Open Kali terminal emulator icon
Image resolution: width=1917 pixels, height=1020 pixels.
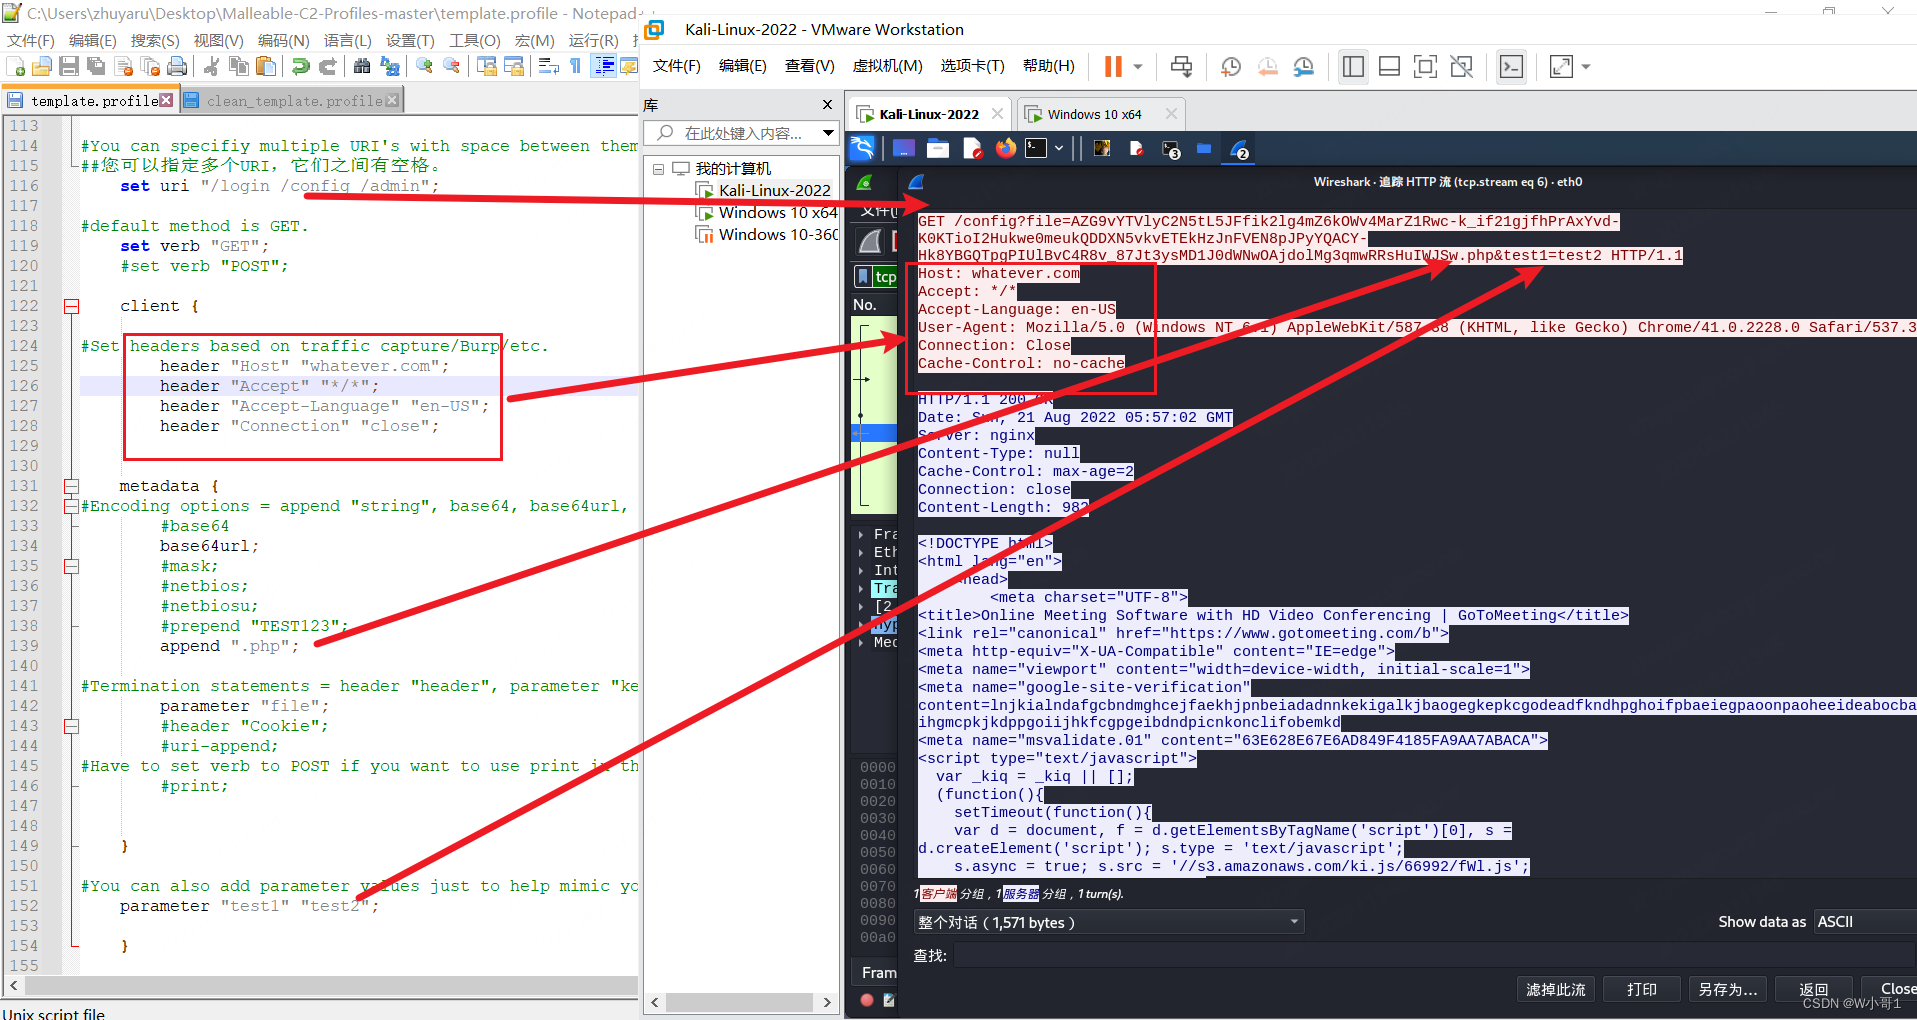[x=1037, y=148]
